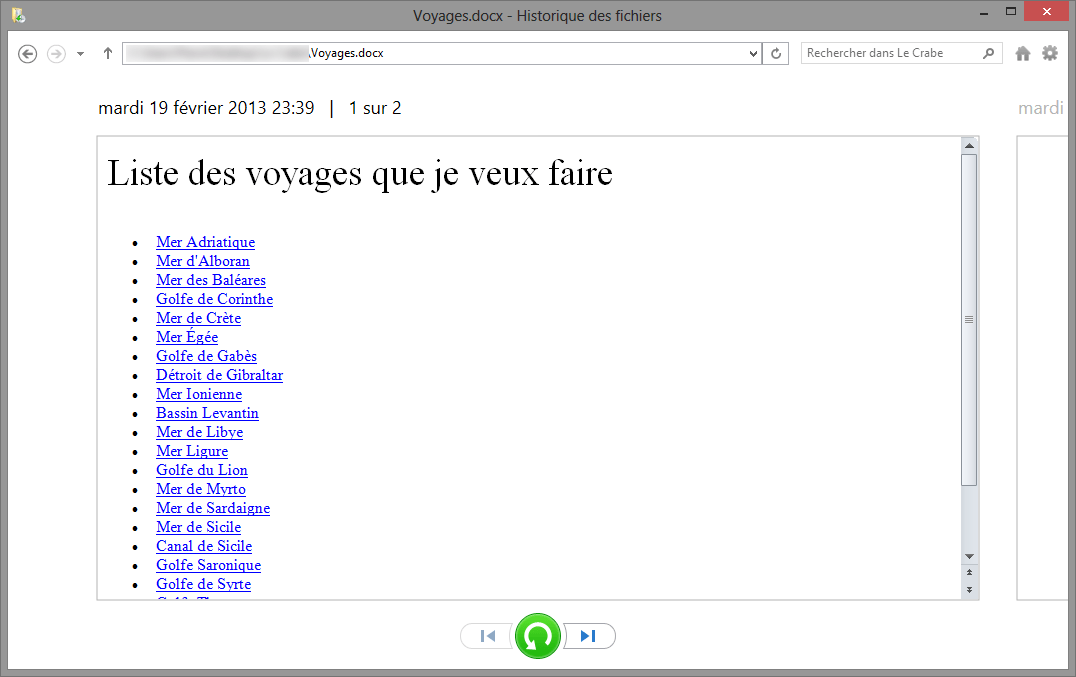Click the address bar showing Voyages.docx
1076x677 pixels.
pos(441,54)
